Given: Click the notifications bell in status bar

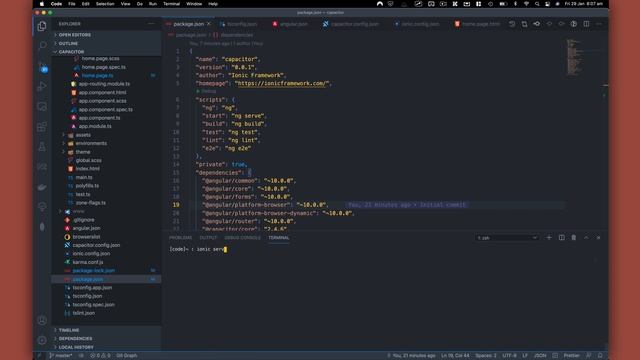Looking at the screenshot, I should pos(600,356).
